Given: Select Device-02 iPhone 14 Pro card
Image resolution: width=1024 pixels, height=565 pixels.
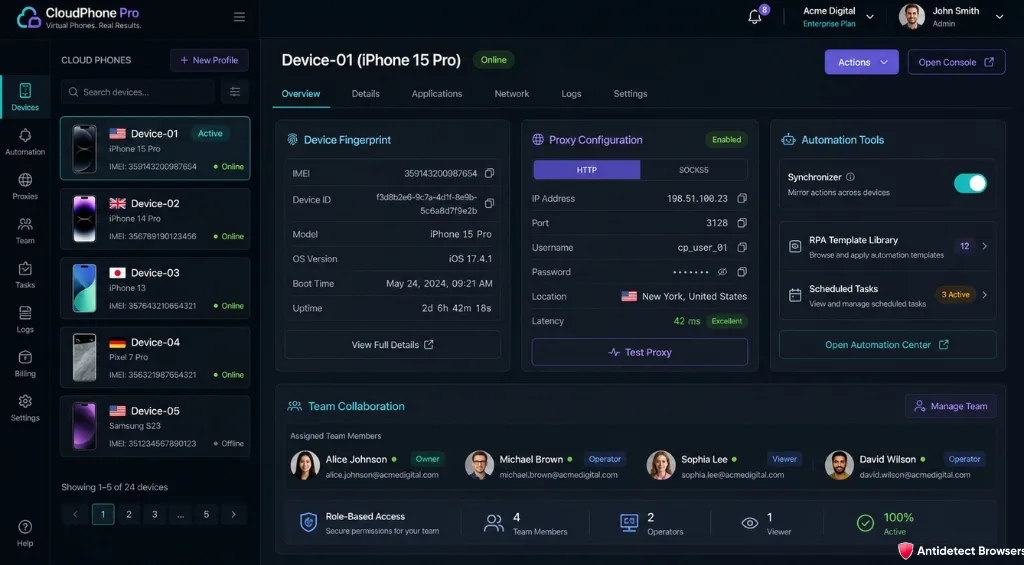Looking at the screenshot, I should point(155,219).
